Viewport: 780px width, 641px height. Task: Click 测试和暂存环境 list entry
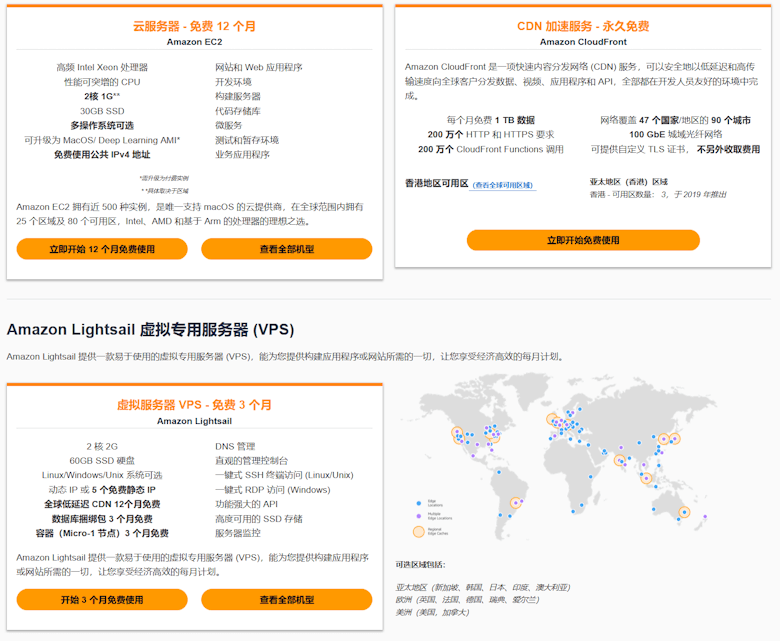point(247,140)
